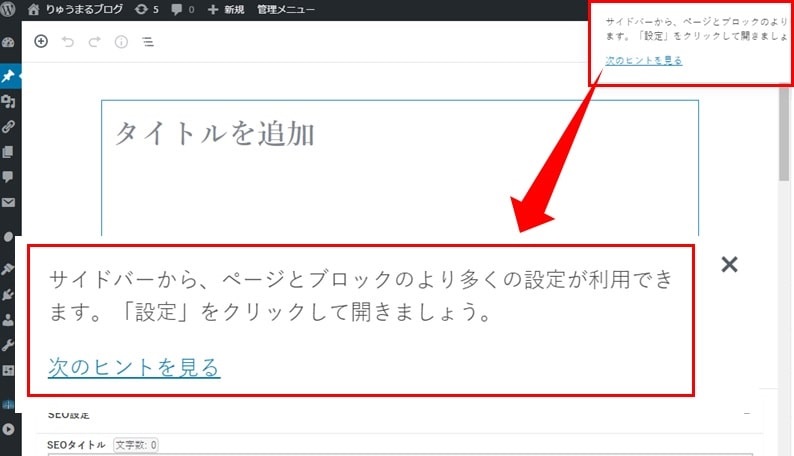Click 次のヒントを見る in small tip popup

(x=644, y=60)
